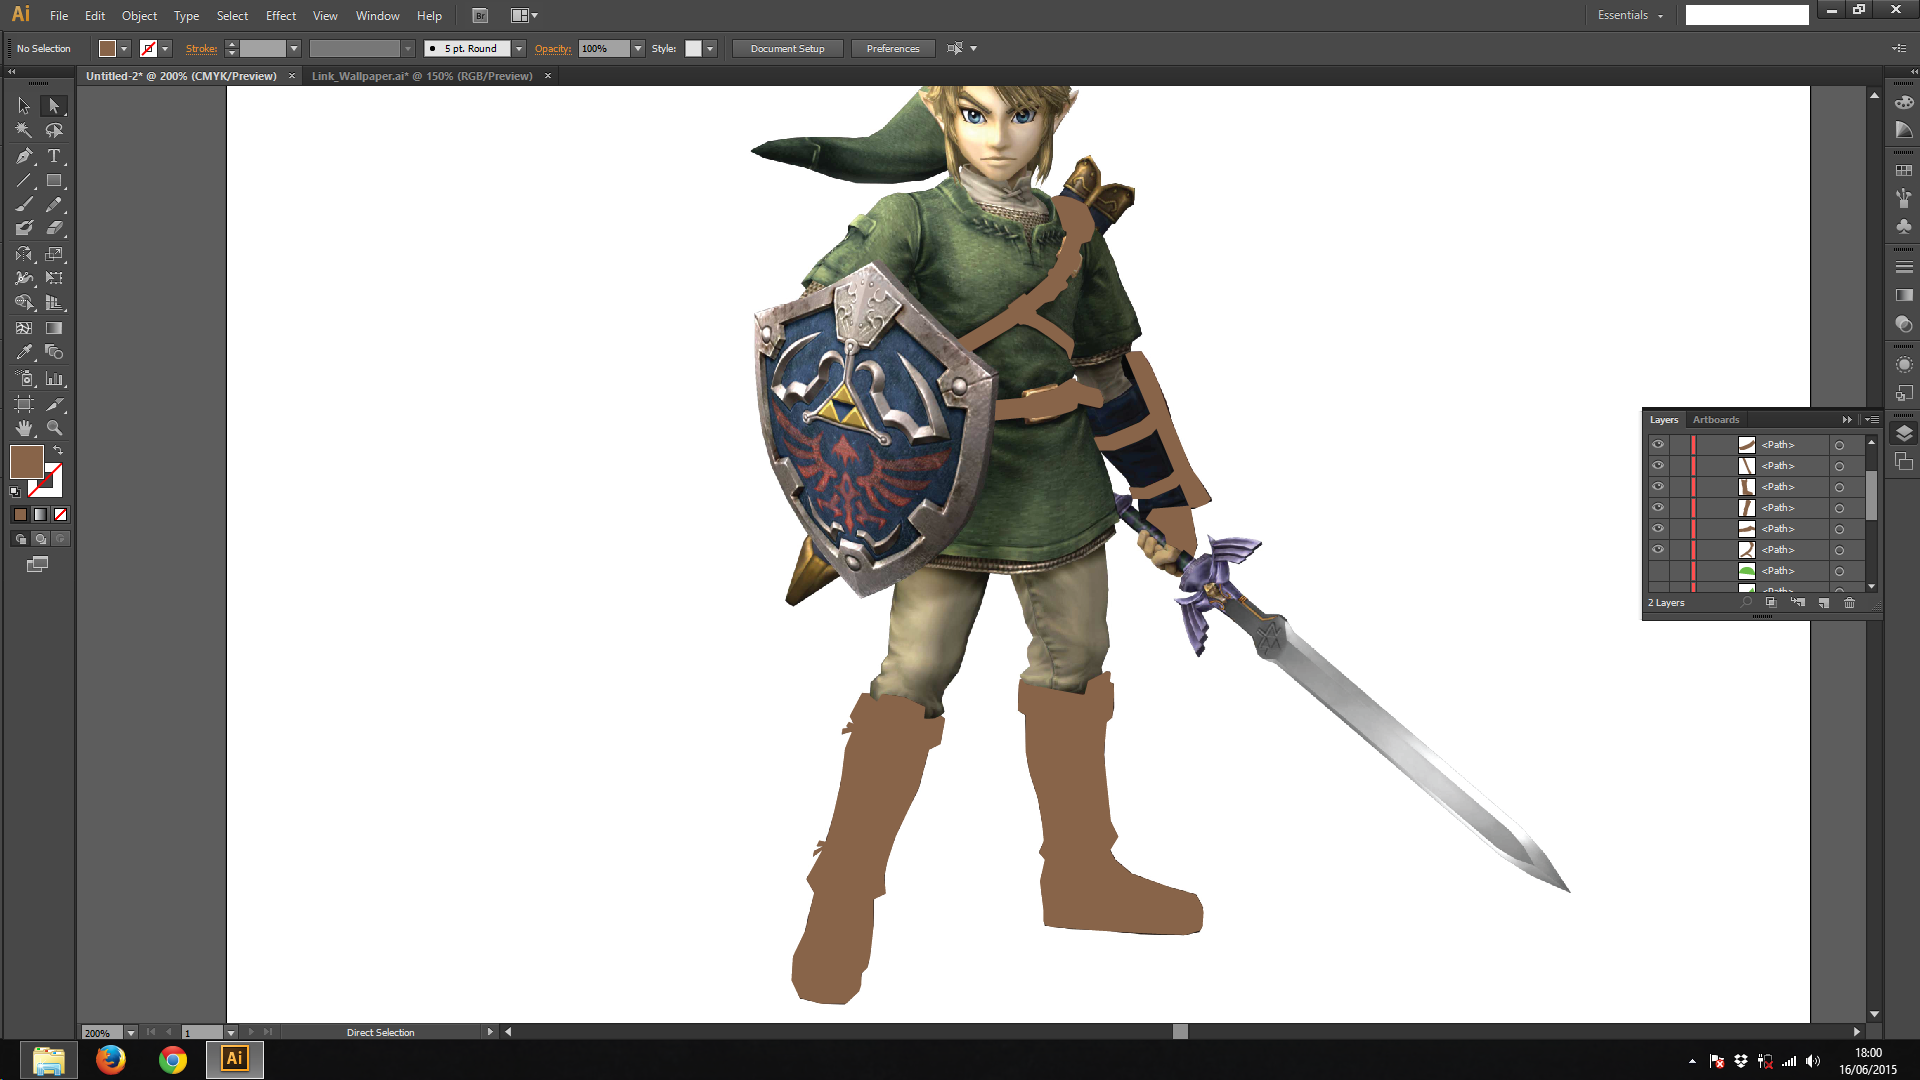1920x1080 pixels.
Task: Open the File menu
Action: [x=59, y=16]
